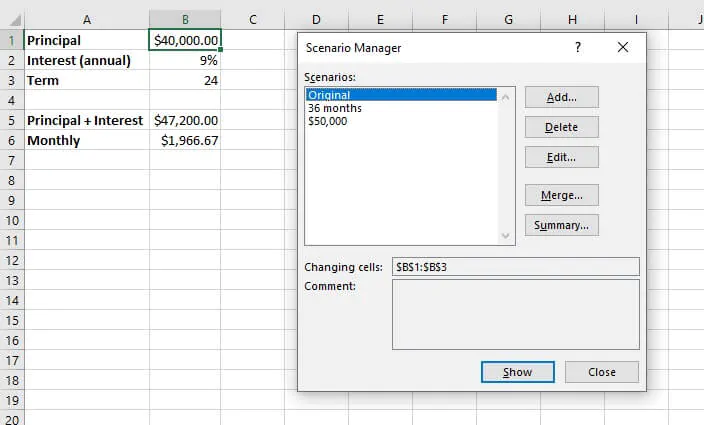Open the scenario Summary... button
704x425 pixels.
(x=562, y=225)
